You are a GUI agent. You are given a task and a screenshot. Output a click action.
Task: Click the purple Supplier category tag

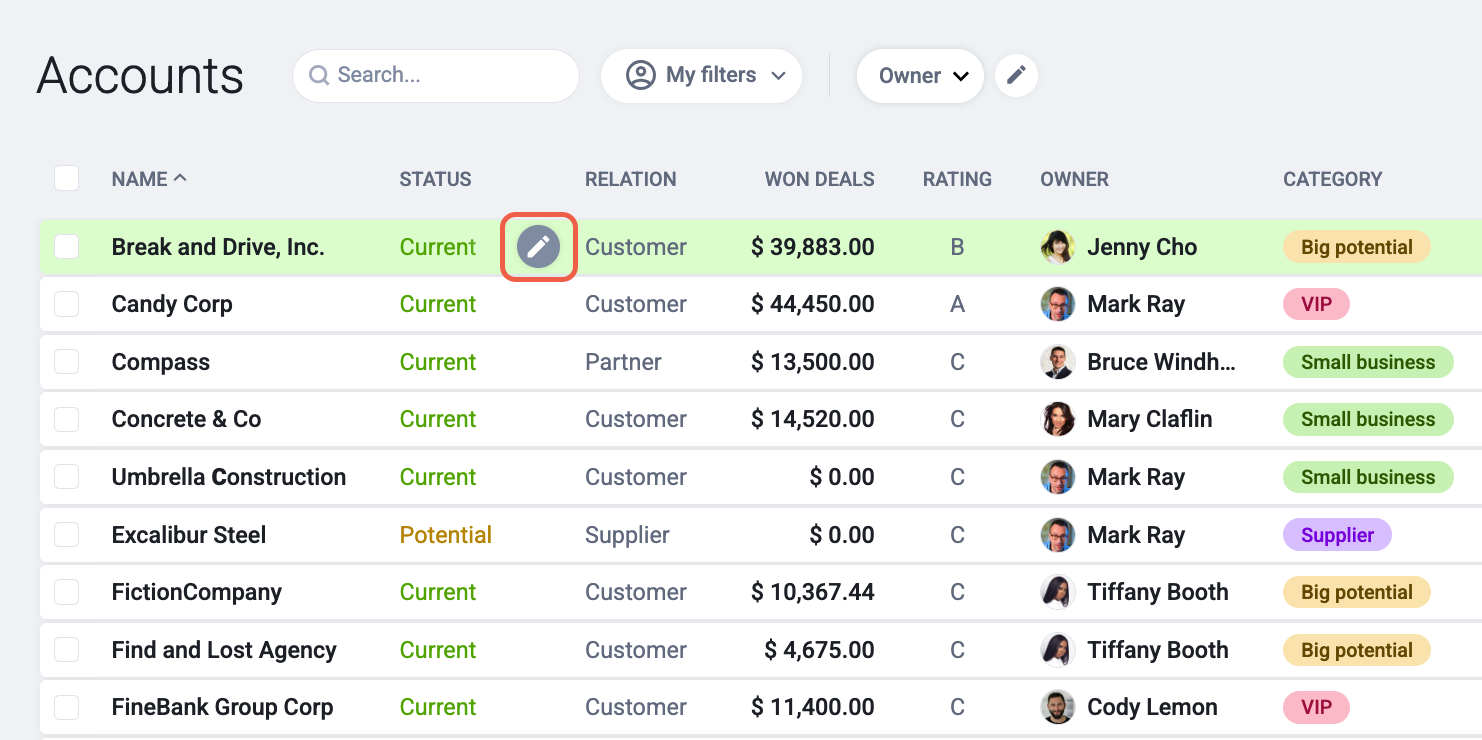click(x=1337, y=535)
